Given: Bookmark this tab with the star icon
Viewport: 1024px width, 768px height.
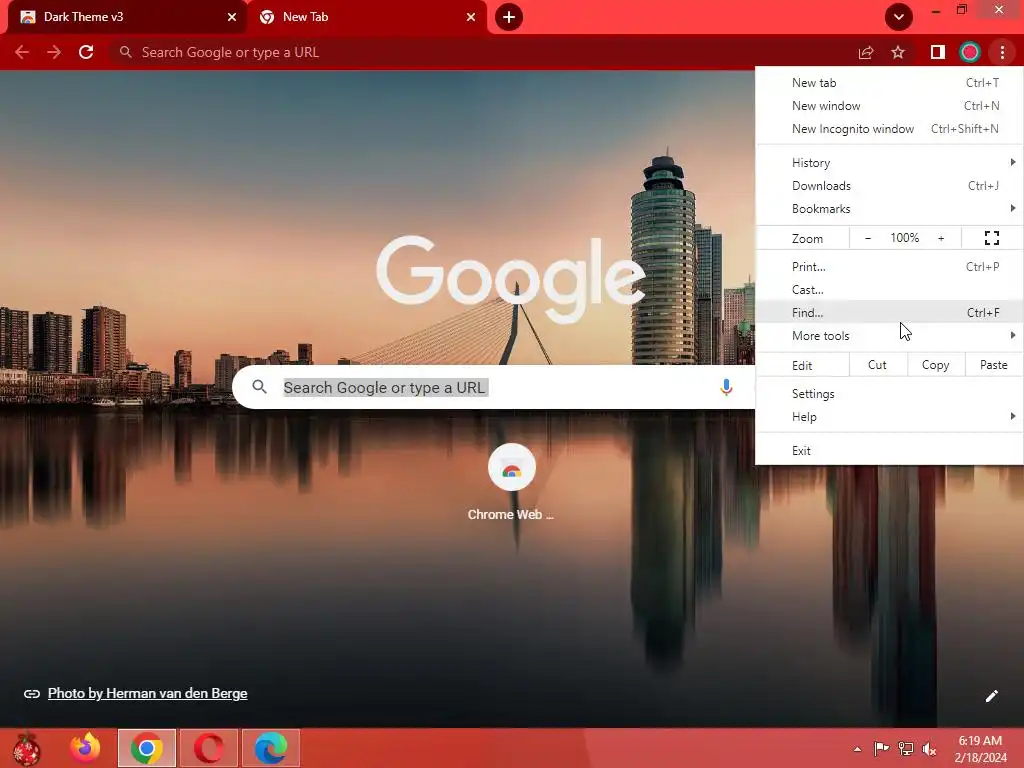Looking at the screenshot, I should click(898, 52).
